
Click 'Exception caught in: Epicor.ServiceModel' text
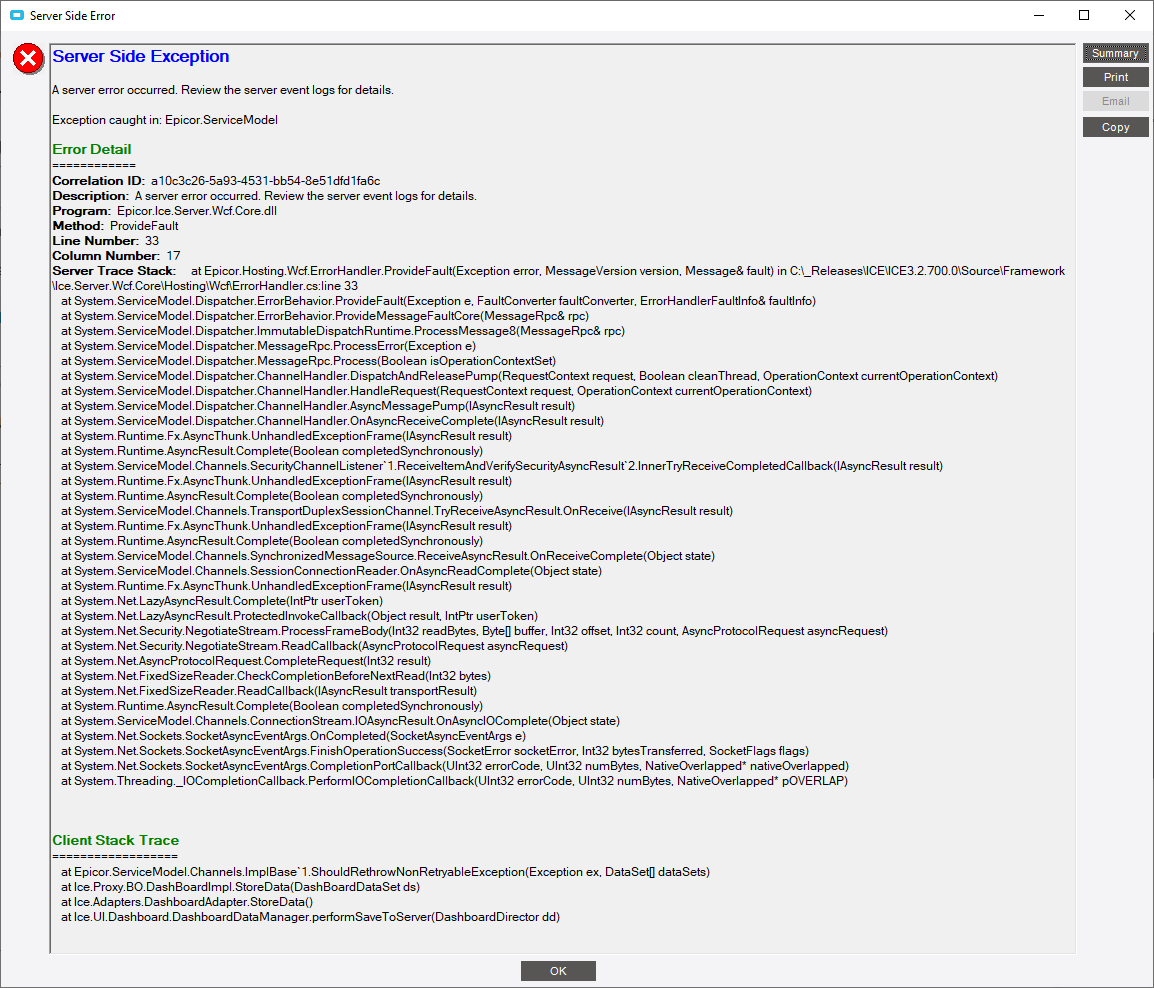165,120
